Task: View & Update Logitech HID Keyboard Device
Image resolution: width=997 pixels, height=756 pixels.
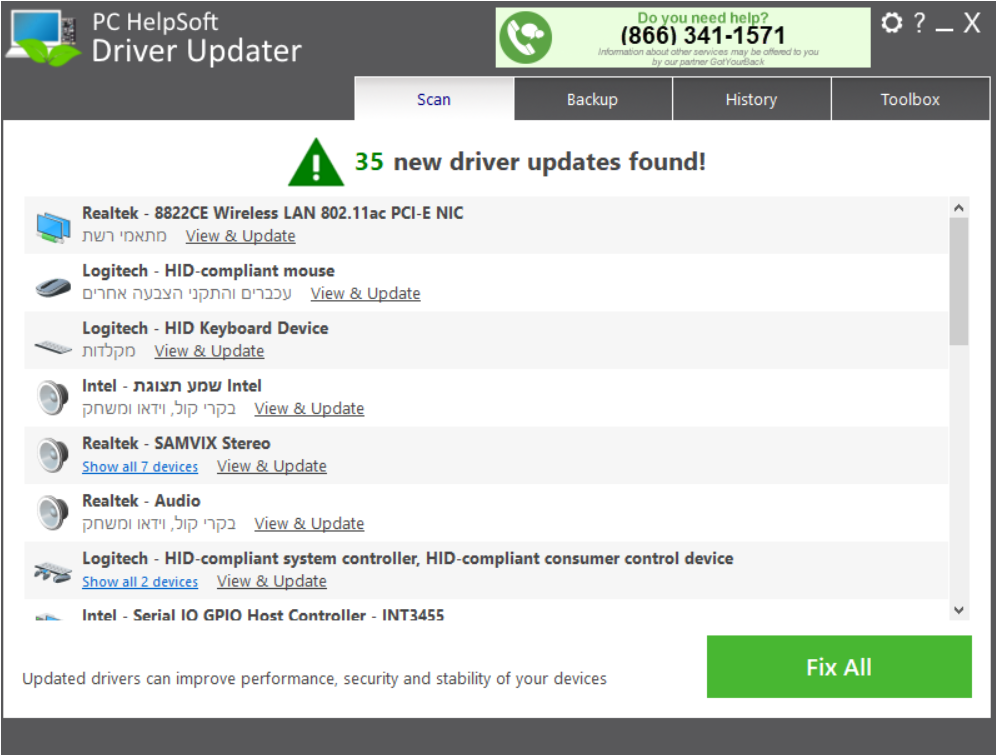Action: tap(209, 351)
